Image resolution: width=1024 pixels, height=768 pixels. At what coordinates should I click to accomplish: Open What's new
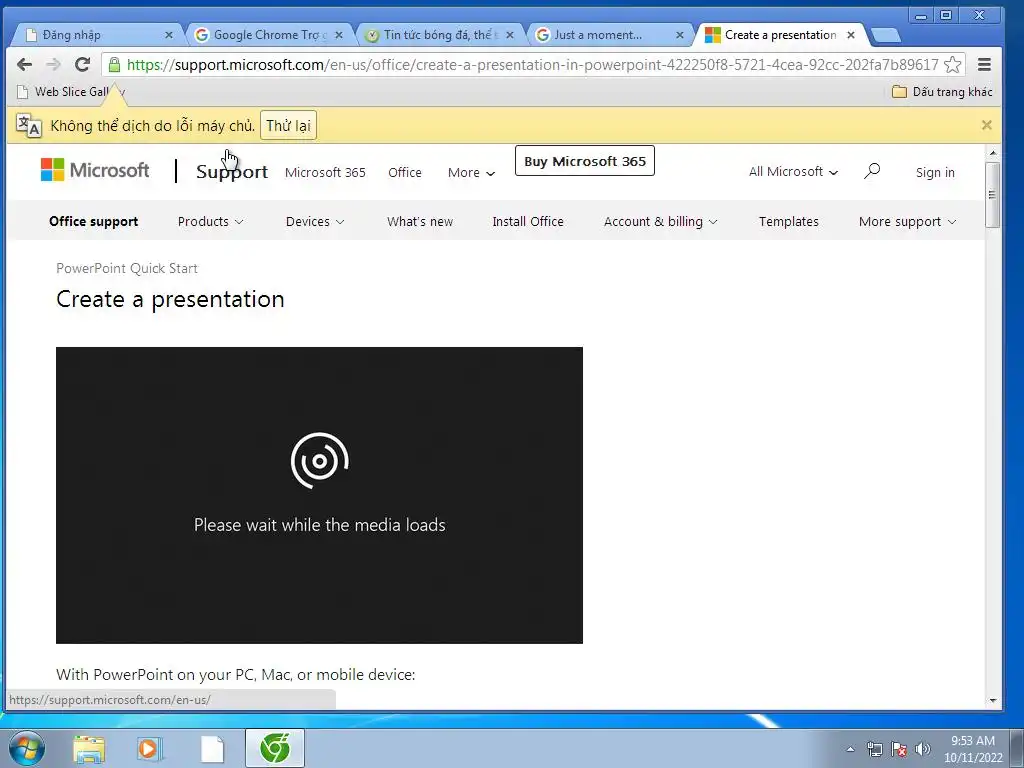pyautogui.click(x=420, y=221)
